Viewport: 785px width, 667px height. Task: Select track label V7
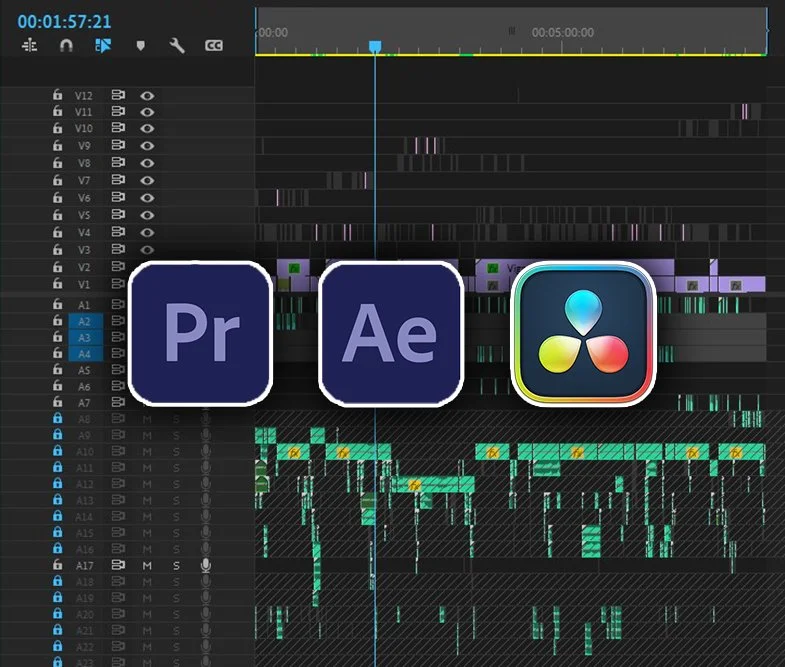tap(84, 180)
